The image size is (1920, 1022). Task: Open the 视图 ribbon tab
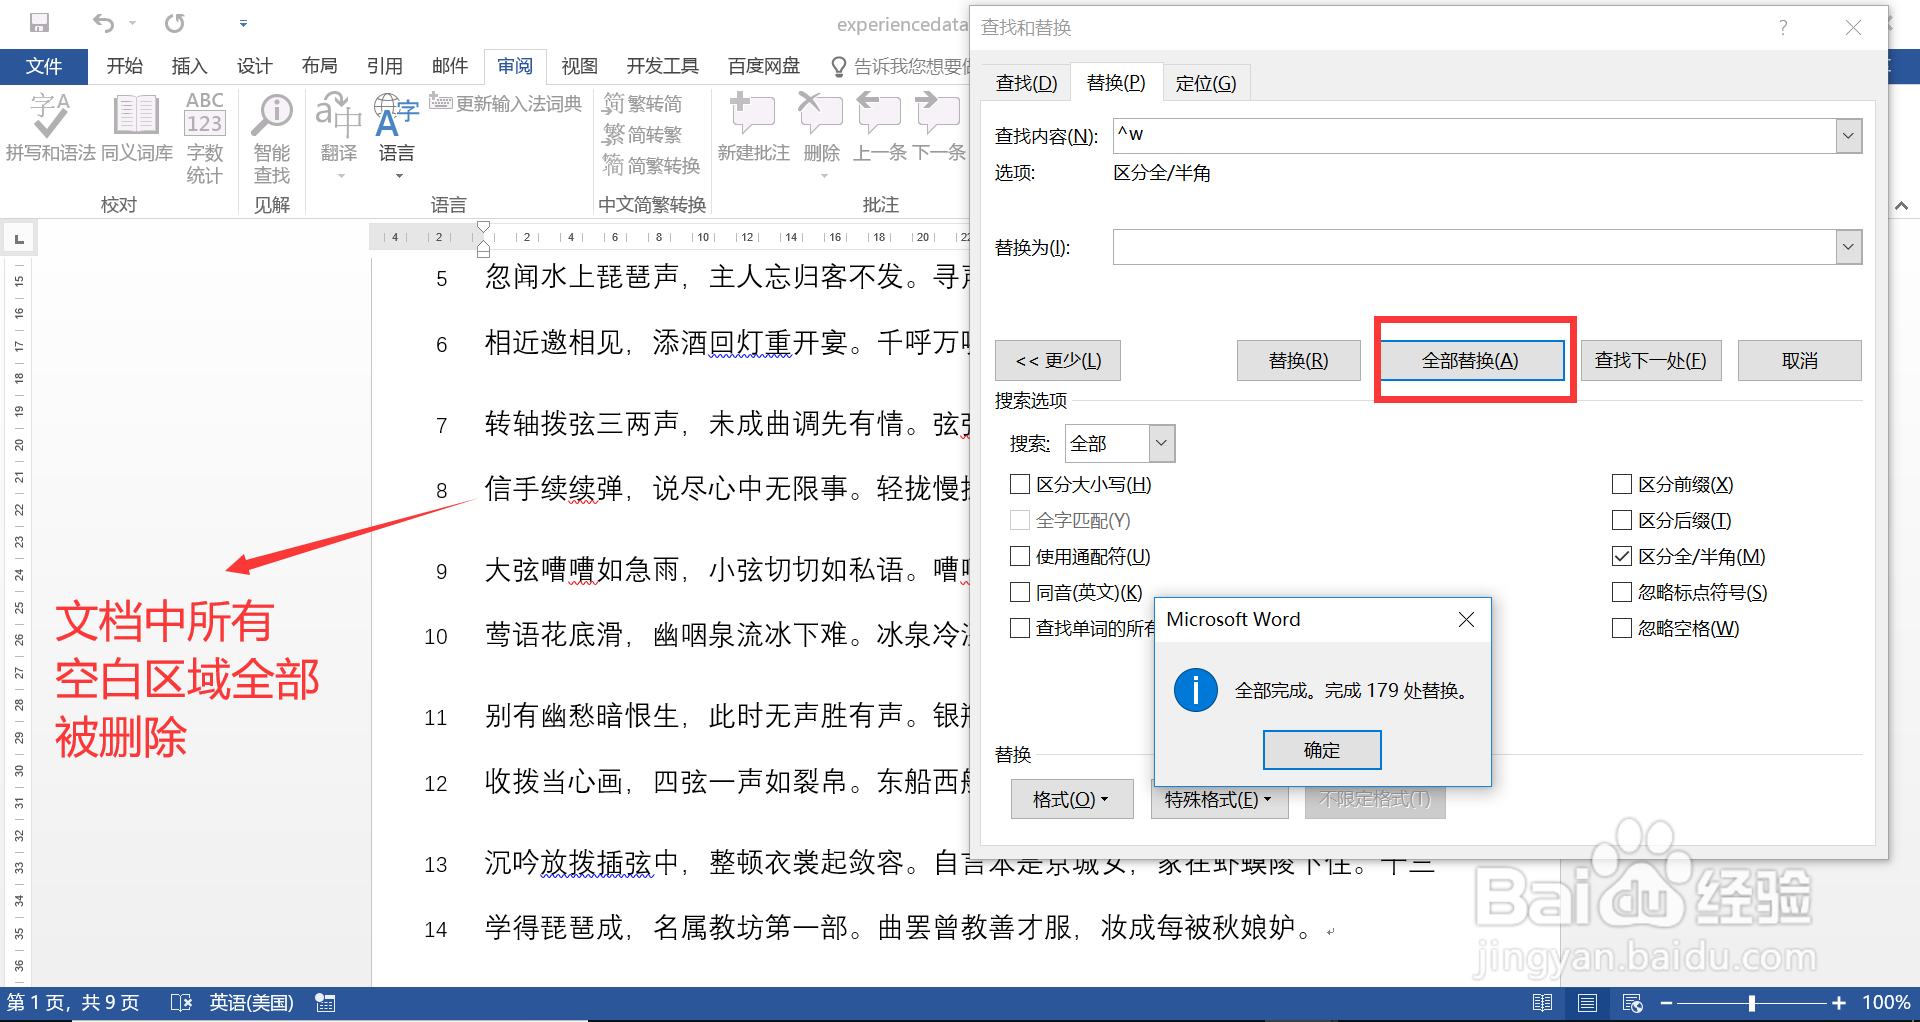point(579,66)
